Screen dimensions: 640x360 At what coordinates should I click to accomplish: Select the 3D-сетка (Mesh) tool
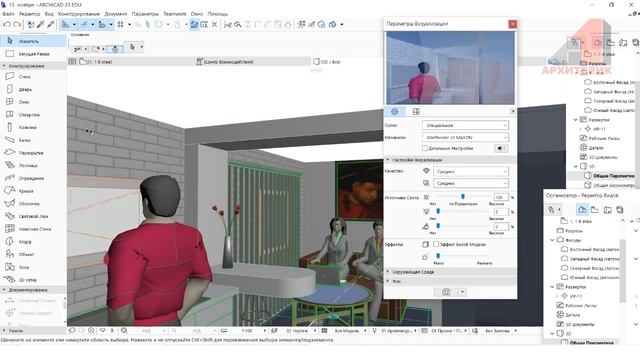click(33, 280)
